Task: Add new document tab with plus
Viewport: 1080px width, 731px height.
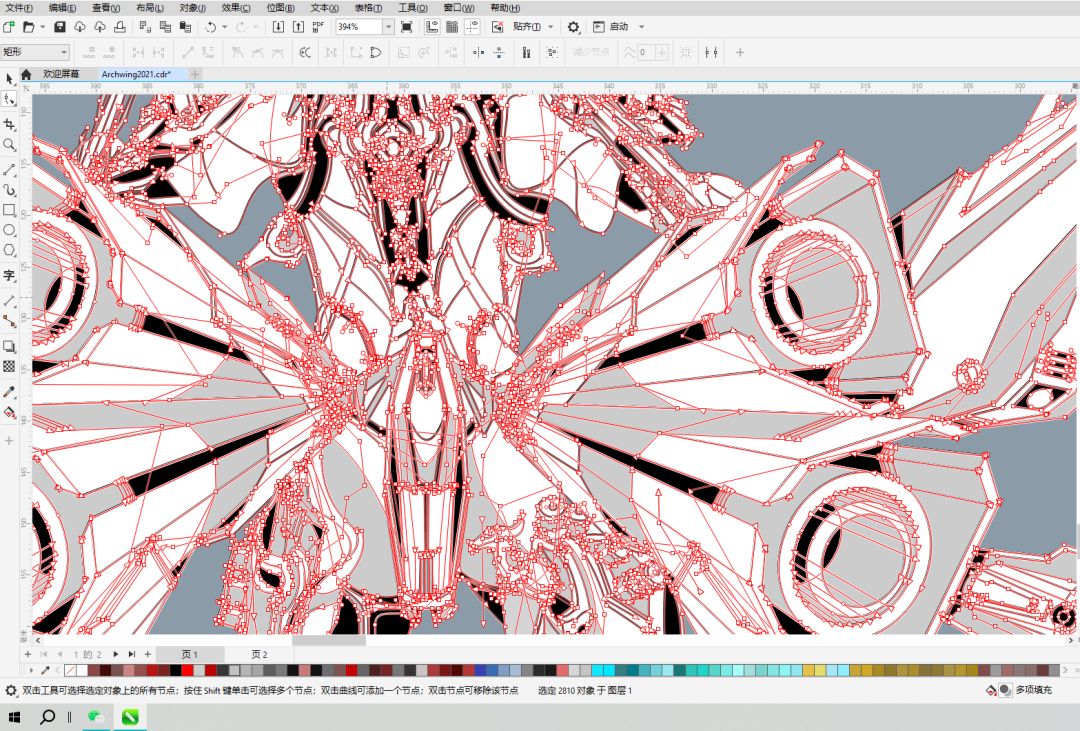Action: pyautogui.click(x=195, y=74)
